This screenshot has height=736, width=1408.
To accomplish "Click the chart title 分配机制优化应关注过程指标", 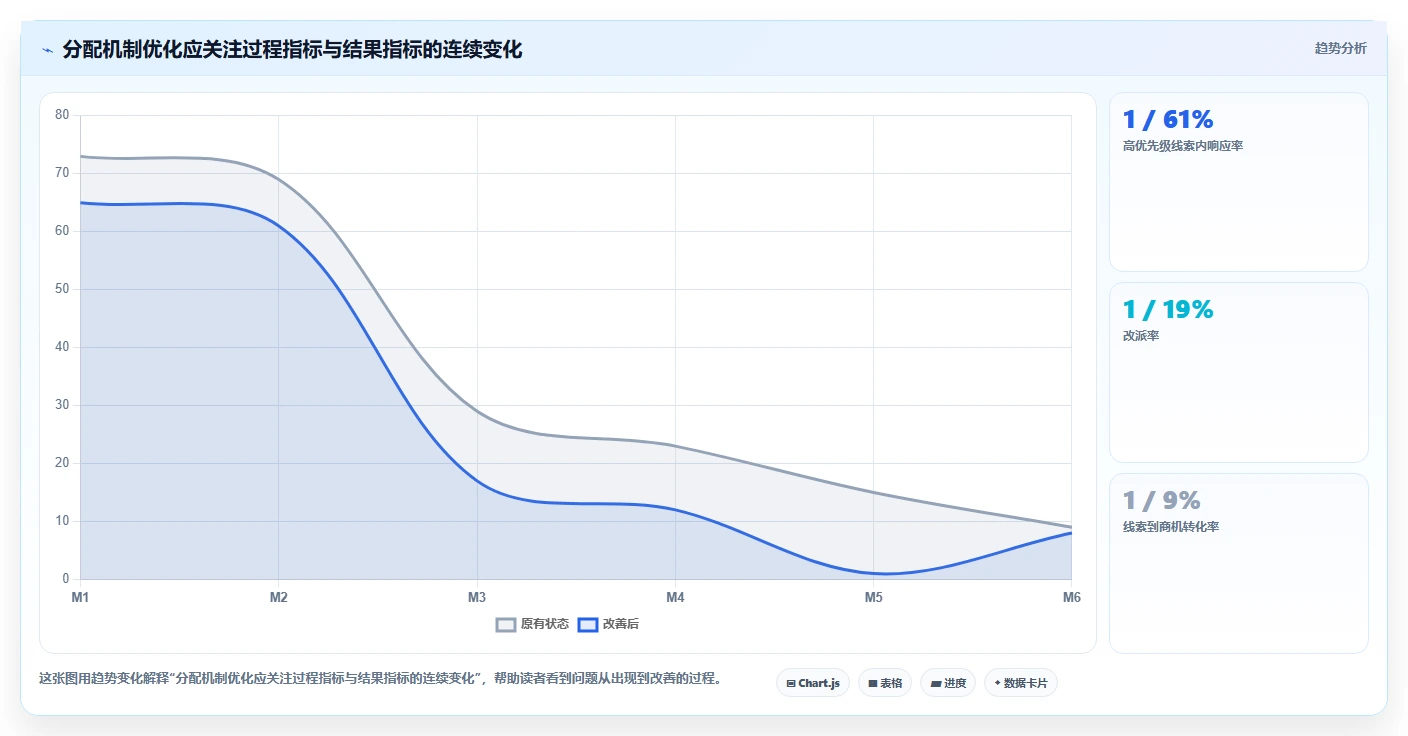I will (292, 50).
